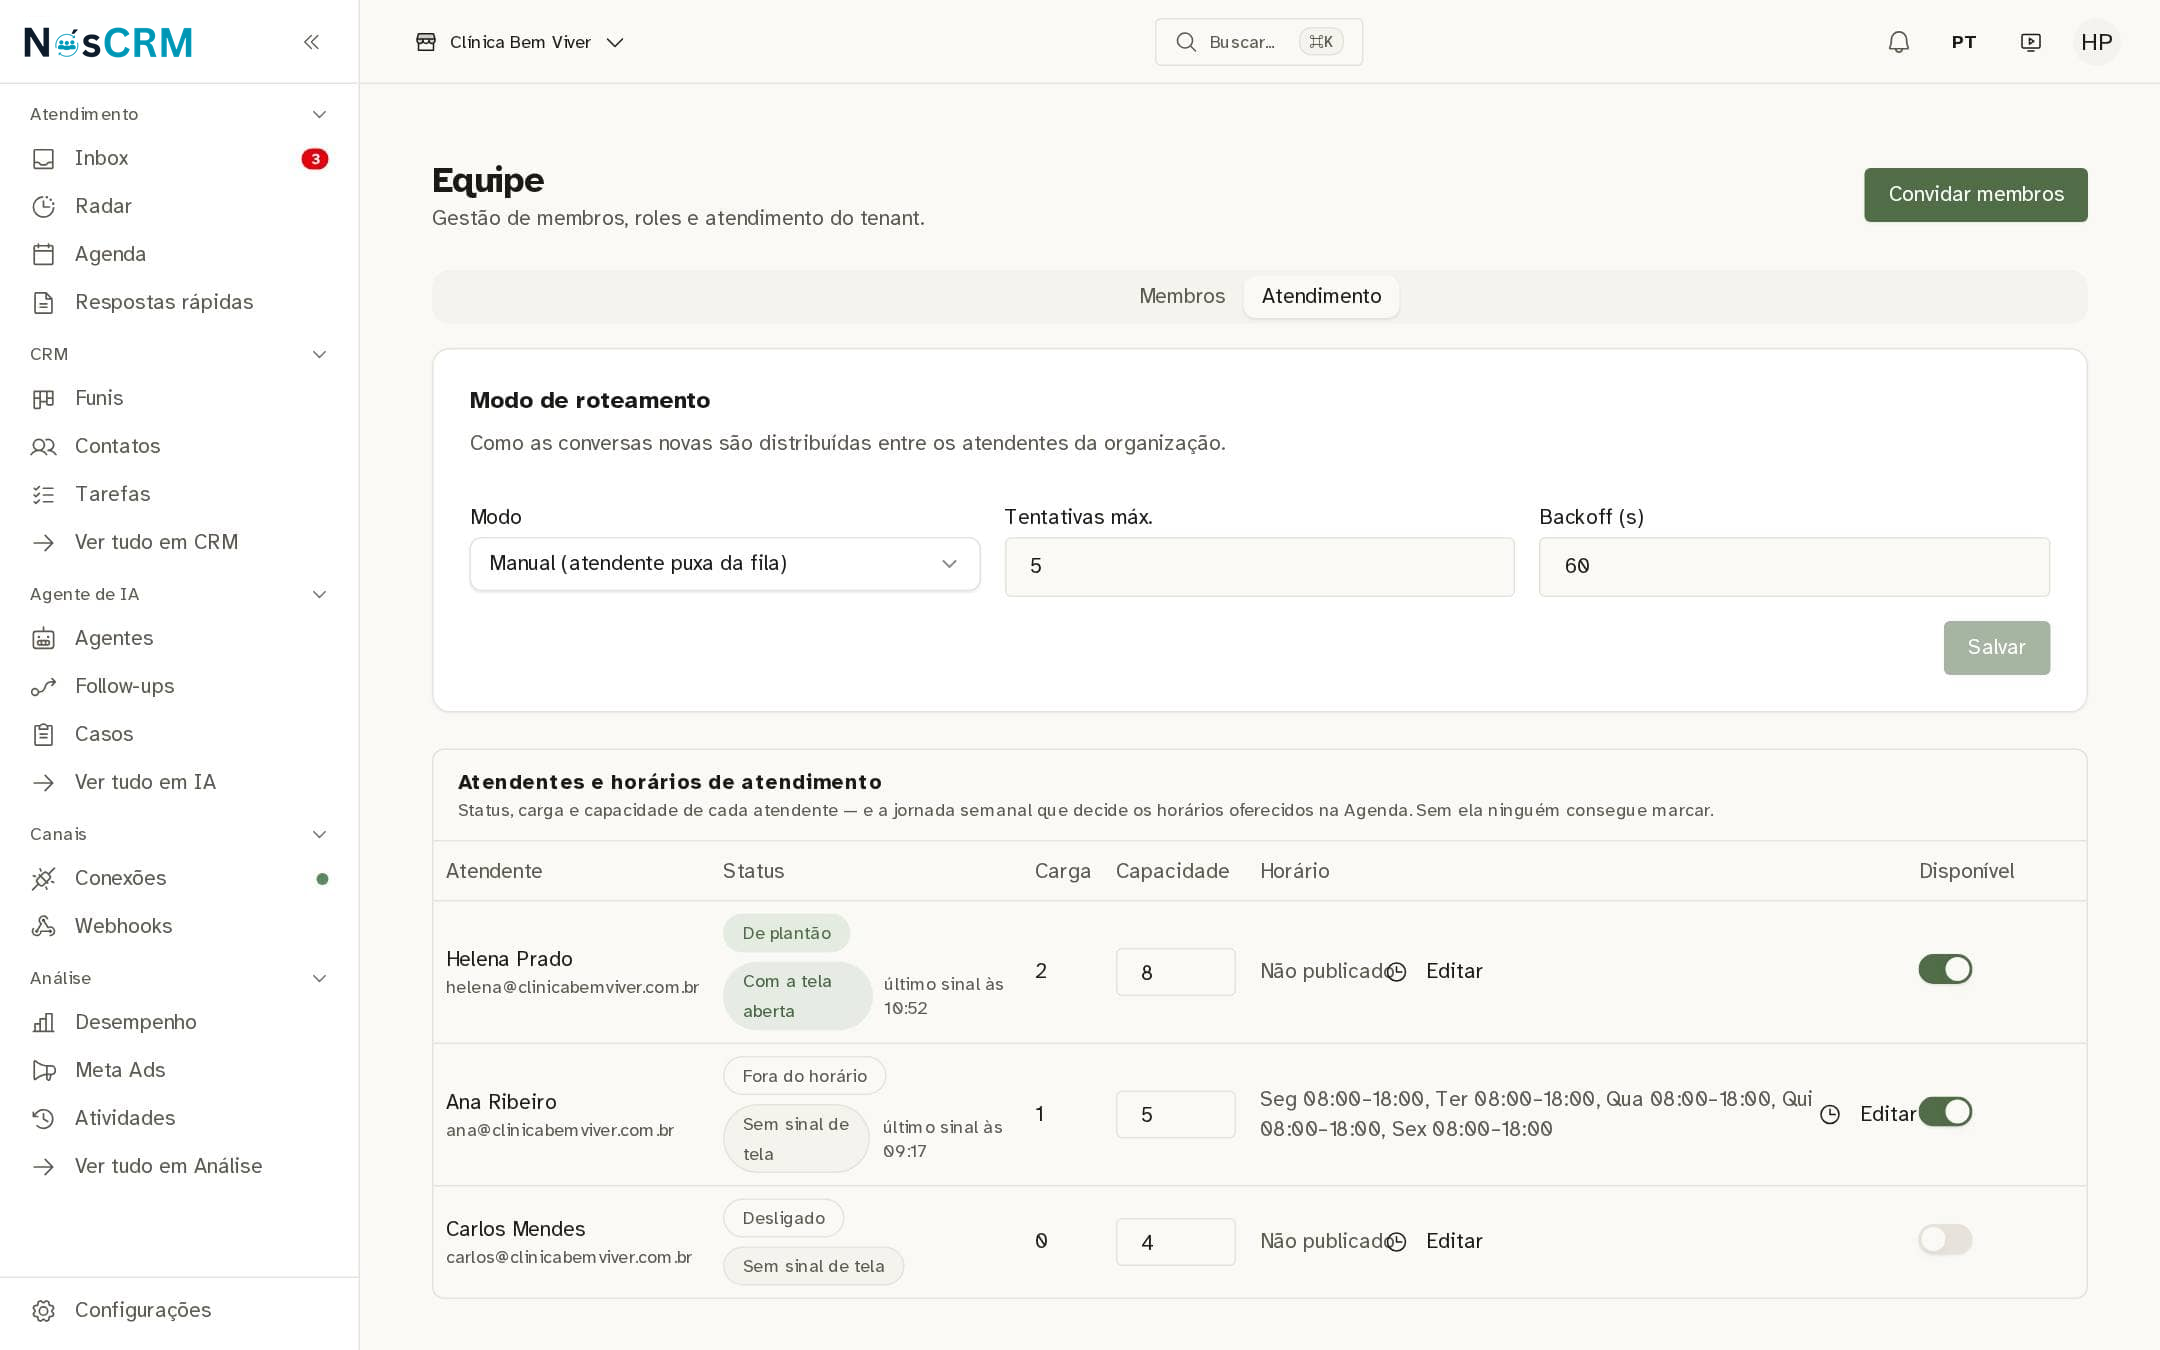Click the Tentativas máx. field
2160x1350 pixels.
pos(1259,566)
